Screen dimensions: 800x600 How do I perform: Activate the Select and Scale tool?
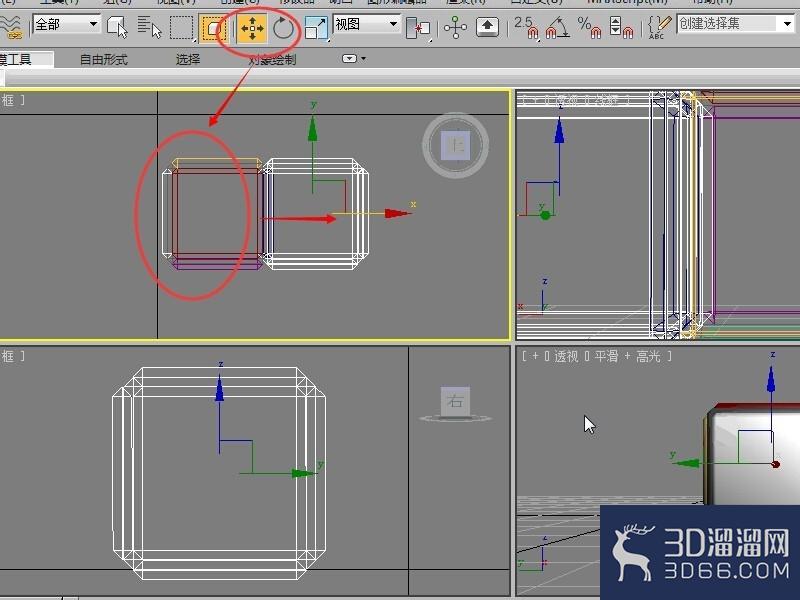316,28
